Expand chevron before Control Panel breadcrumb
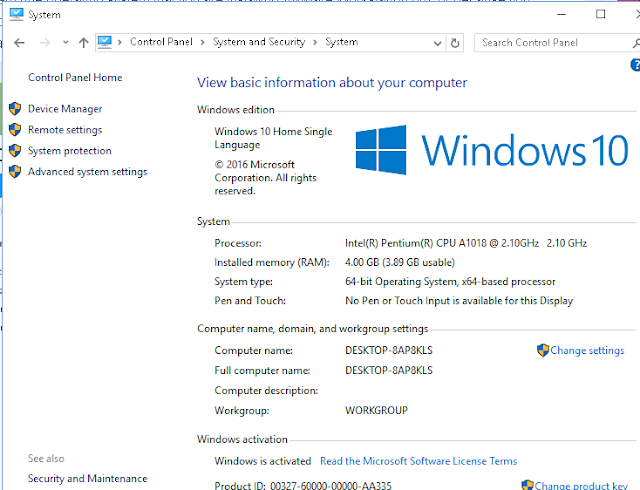This screenshot has height=490, width=640. [x=120, y=42]
